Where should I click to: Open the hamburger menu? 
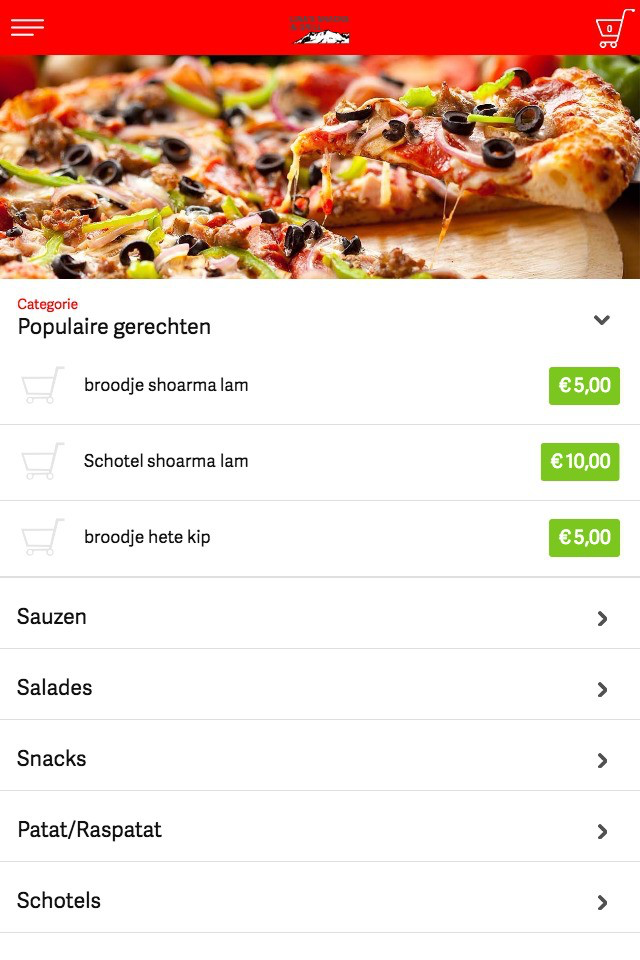tap(28, 28)
